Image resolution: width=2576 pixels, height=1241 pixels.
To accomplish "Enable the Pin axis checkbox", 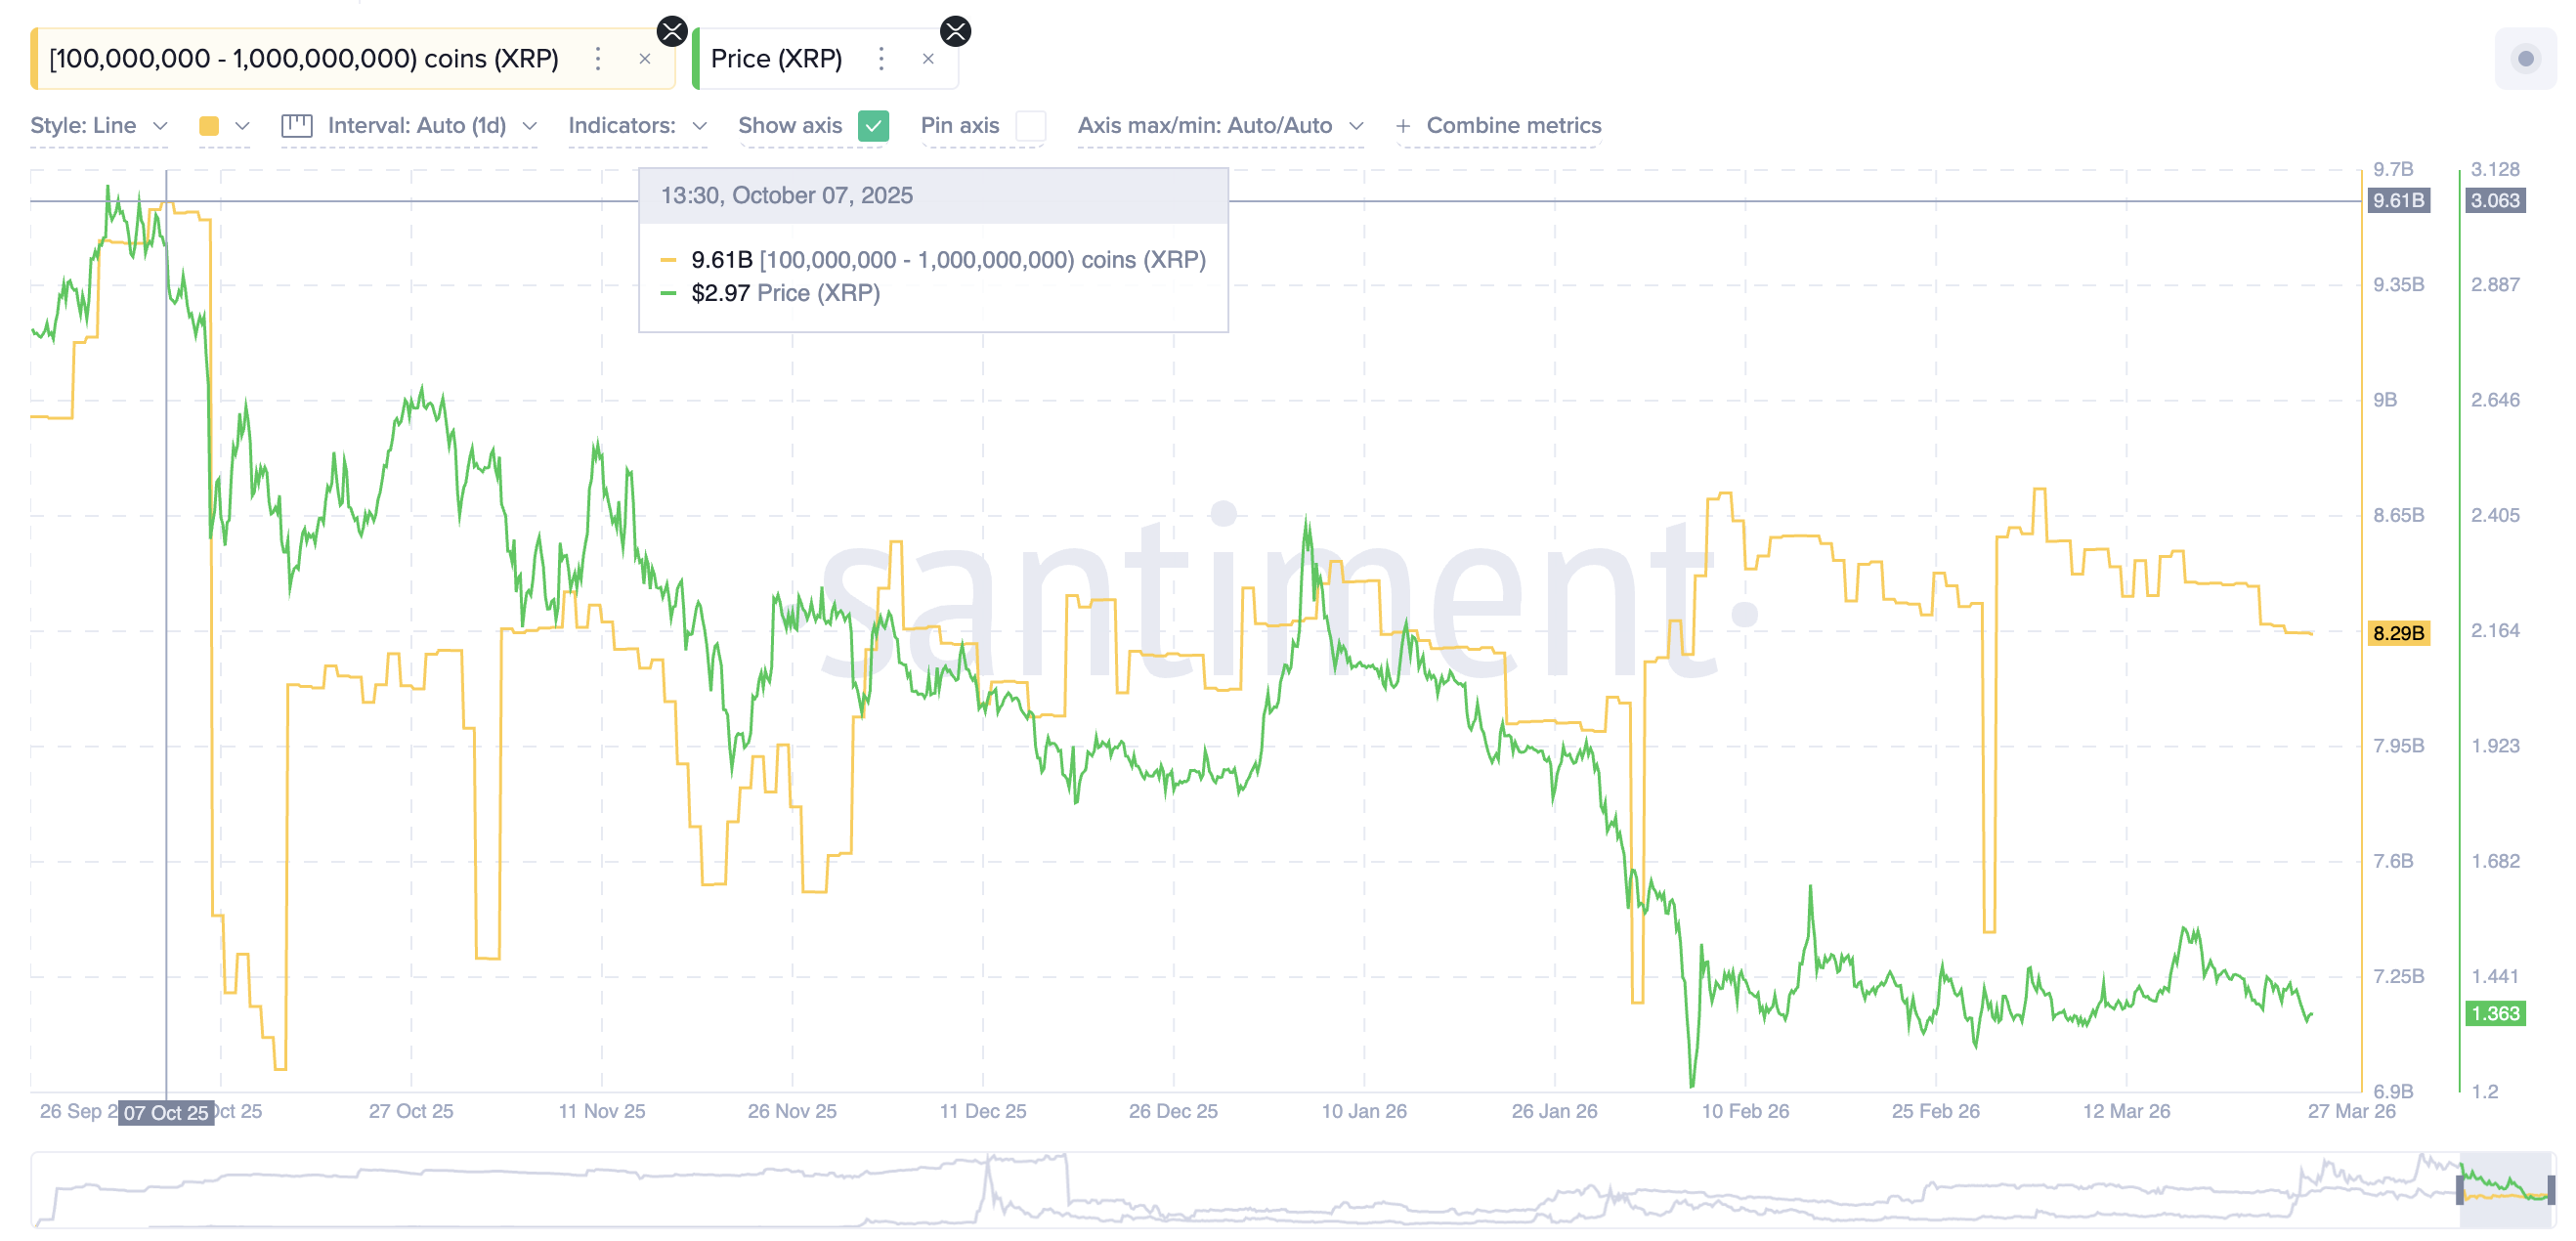I will pos(1030,126).
